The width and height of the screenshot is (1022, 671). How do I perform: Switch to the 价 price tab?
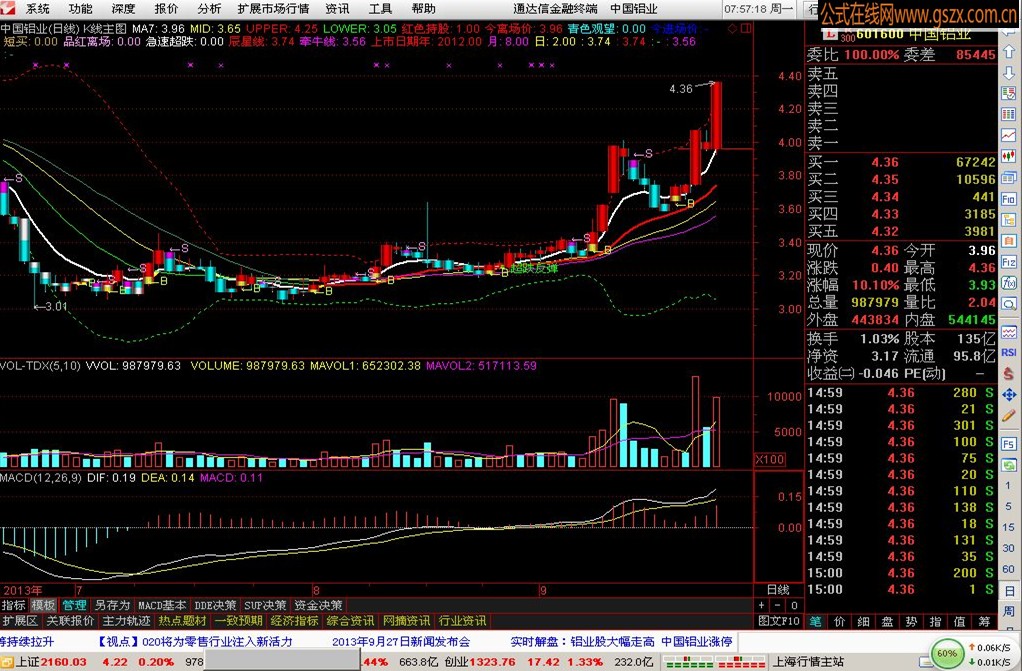click(840, 621)
